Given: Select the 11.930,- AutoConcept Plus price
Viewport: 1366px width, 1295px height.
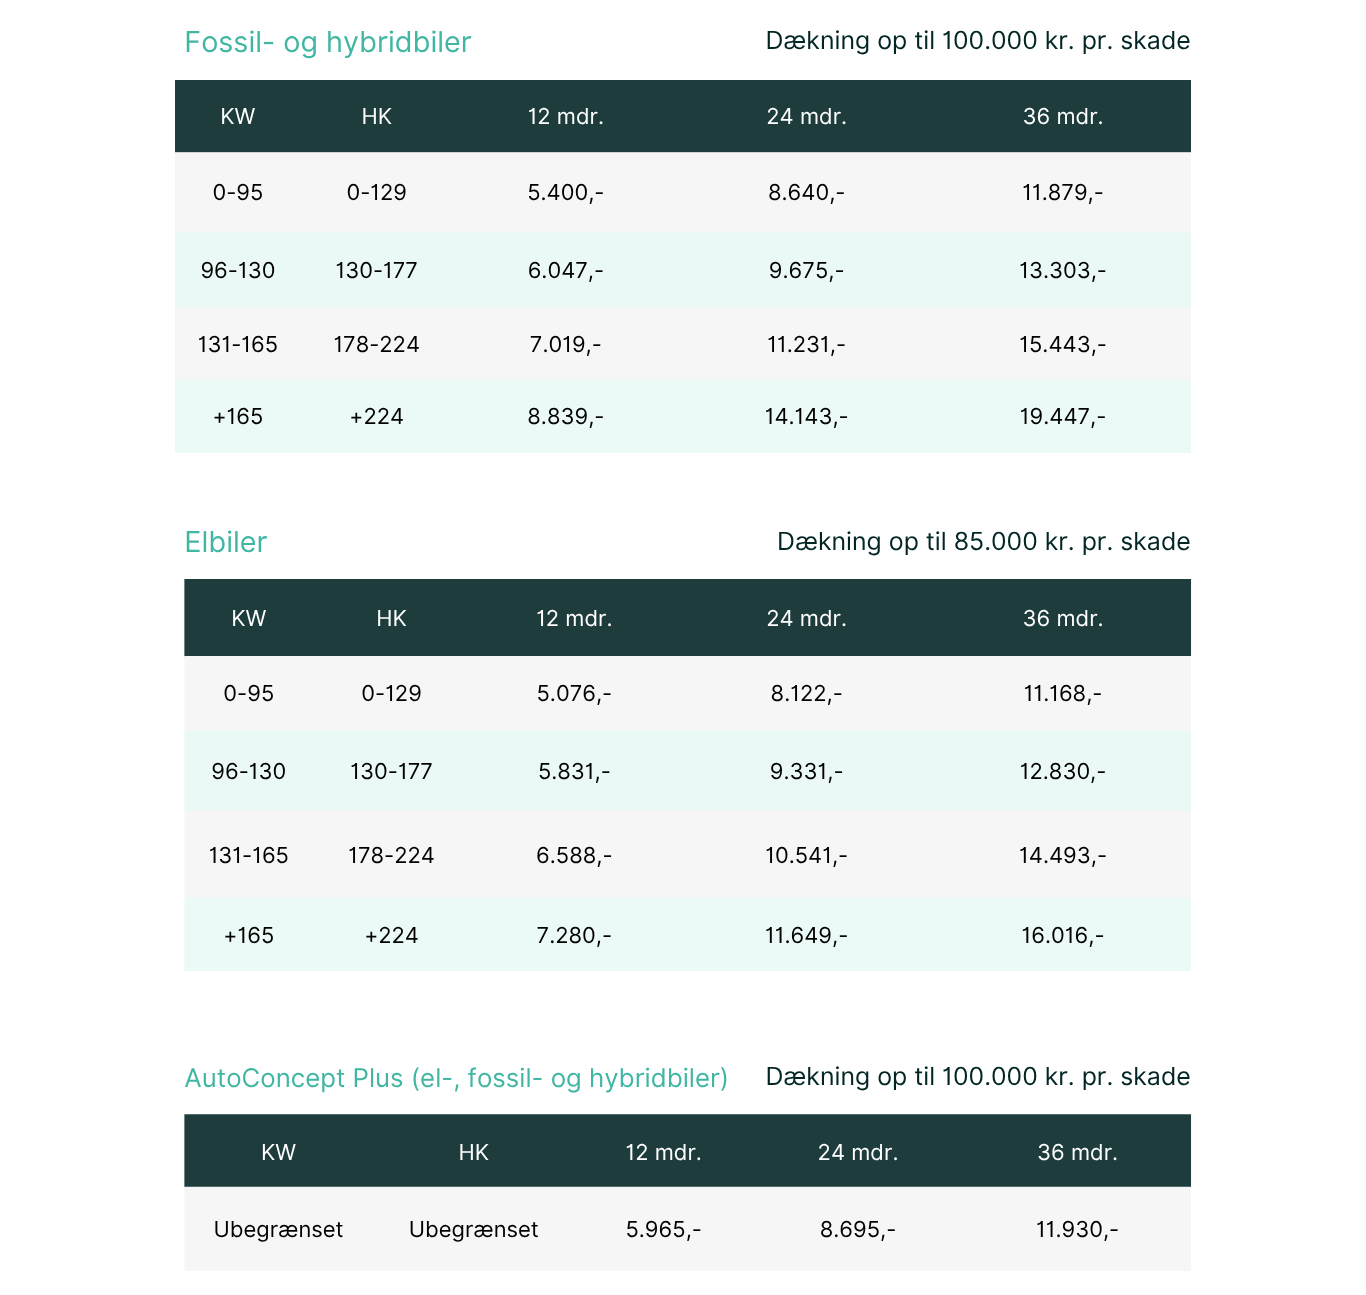Looking at the screenshot, I should point(1078,1229).
